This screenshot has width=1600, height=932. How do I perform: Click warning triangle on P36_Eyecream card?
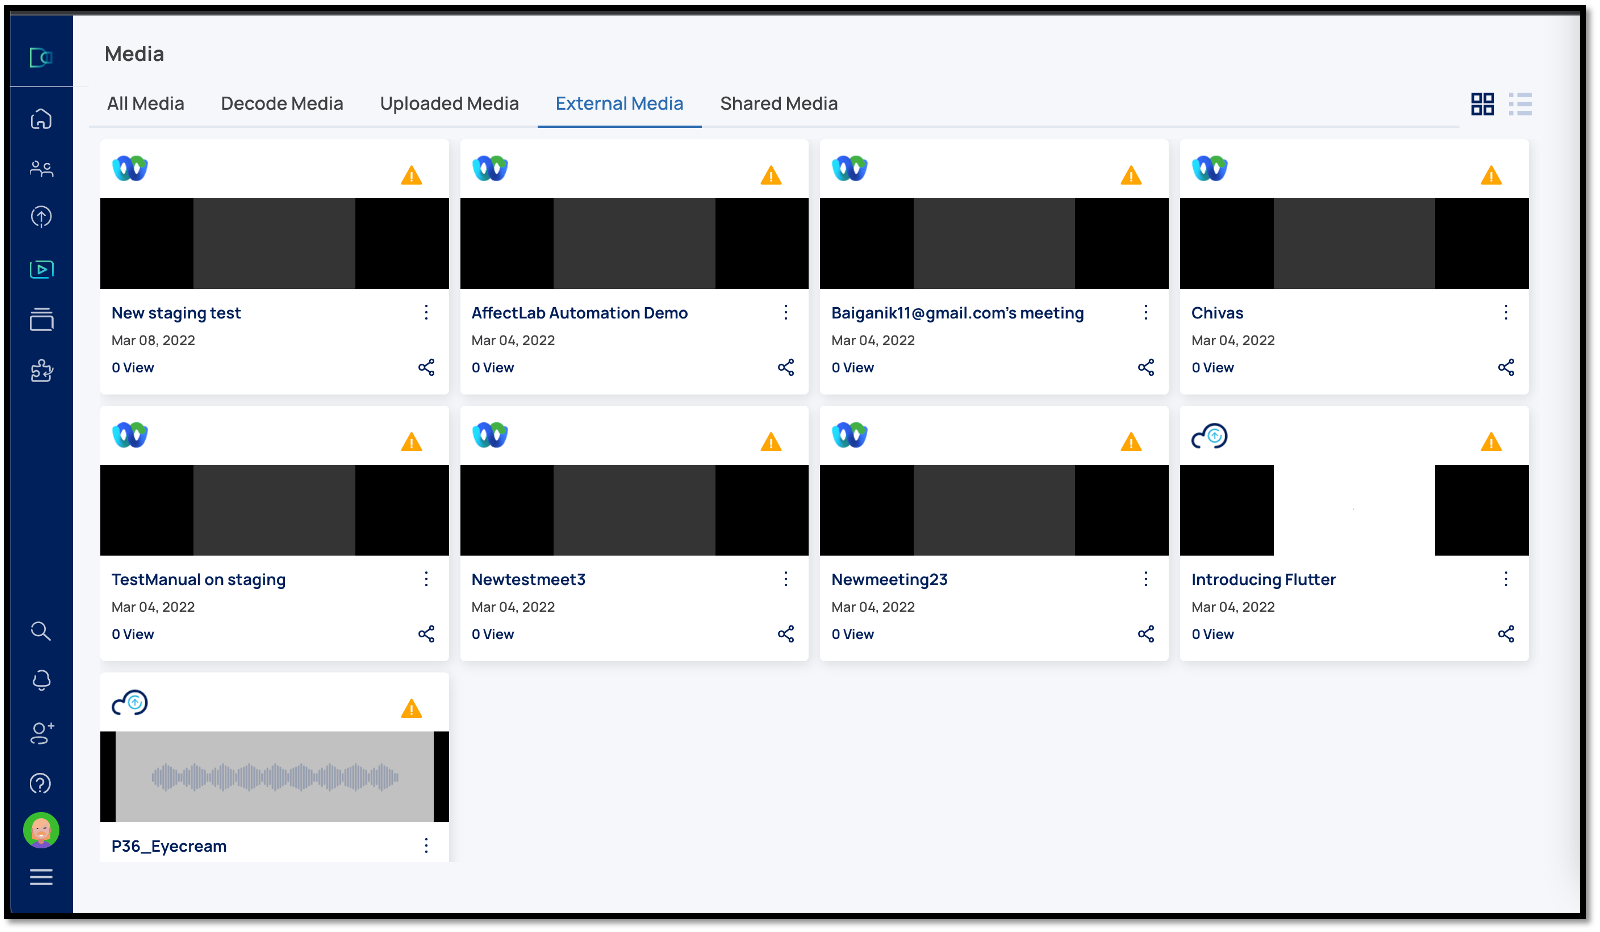(x=411, y=709)
